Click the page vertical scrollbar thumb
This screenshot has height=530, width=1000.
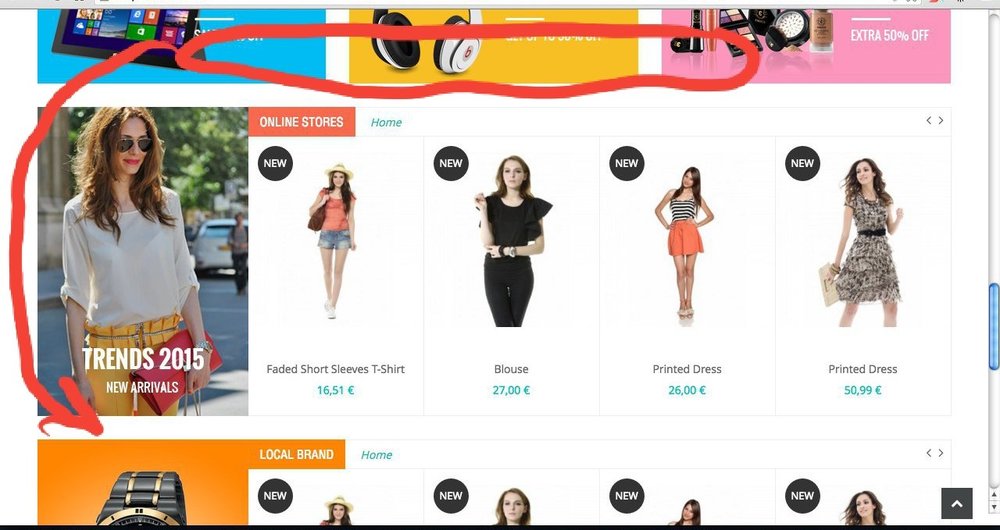(994, 326)
